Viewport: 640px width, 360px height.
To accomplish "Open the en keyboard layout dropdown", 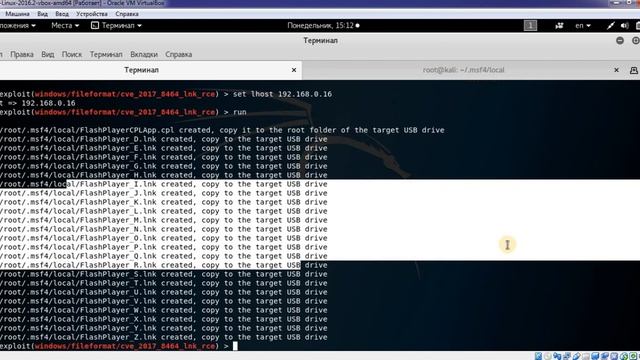I will [583, 26].
